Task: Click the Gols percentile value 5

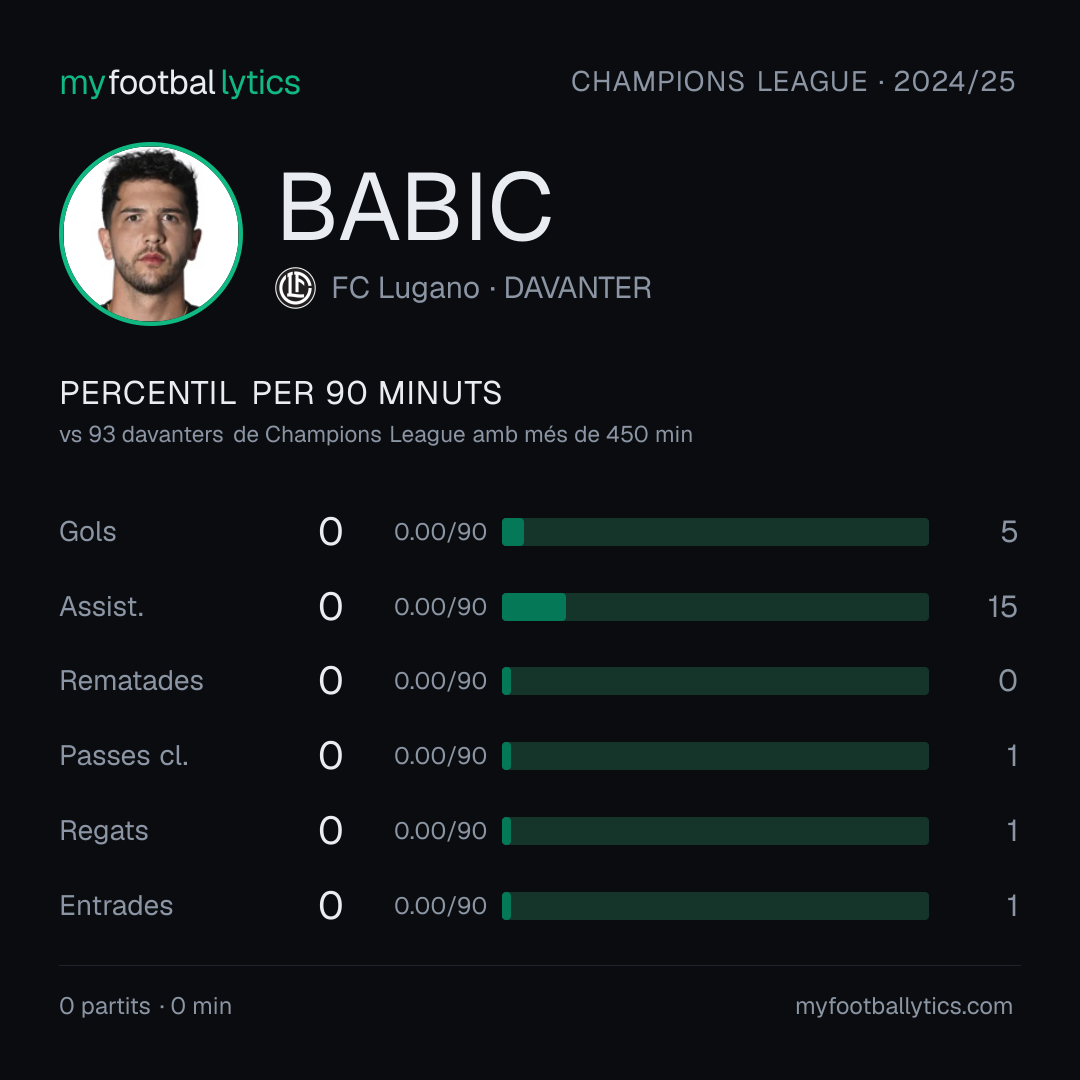Action: tap(1009, 532)
